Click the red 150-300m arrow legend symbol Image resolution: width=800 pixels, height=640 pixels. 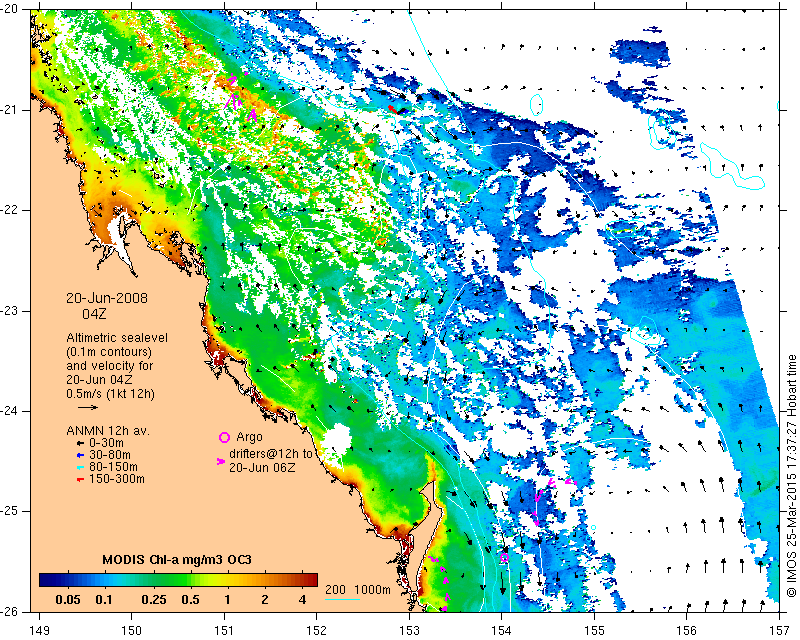click(80, 479)
